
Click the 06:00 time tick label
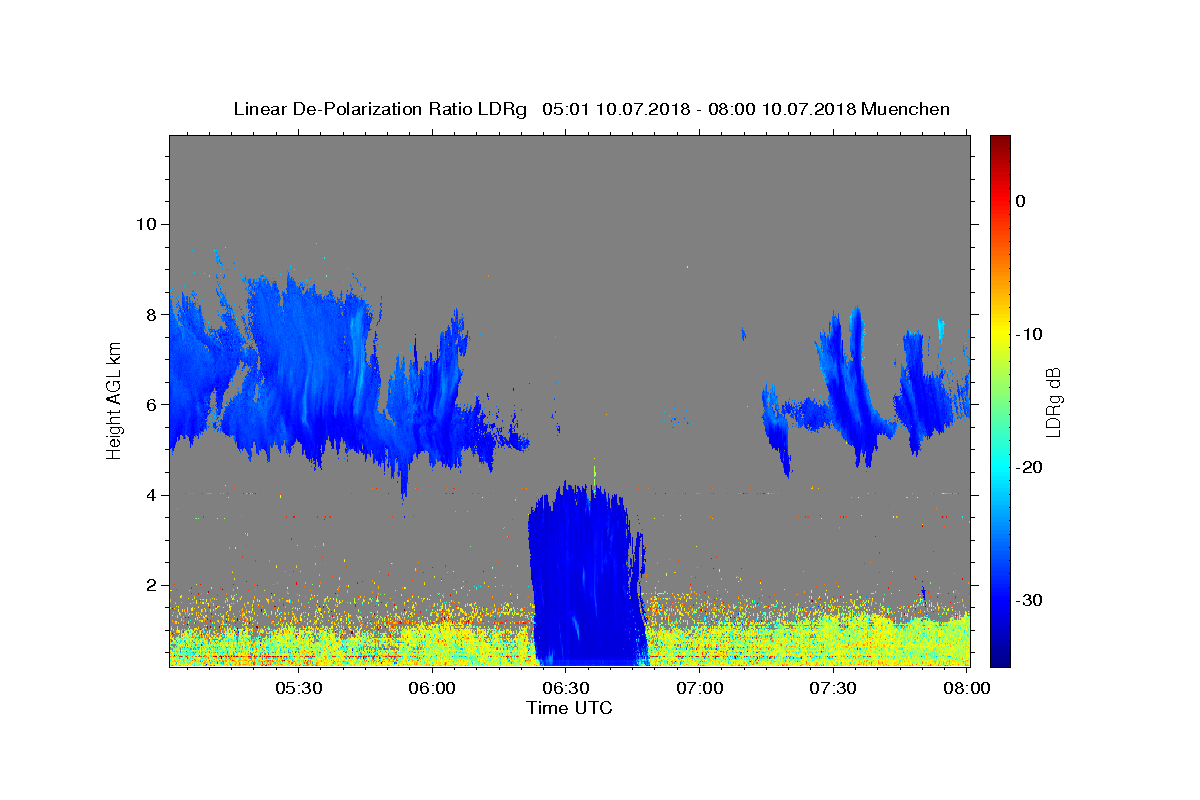432,689
